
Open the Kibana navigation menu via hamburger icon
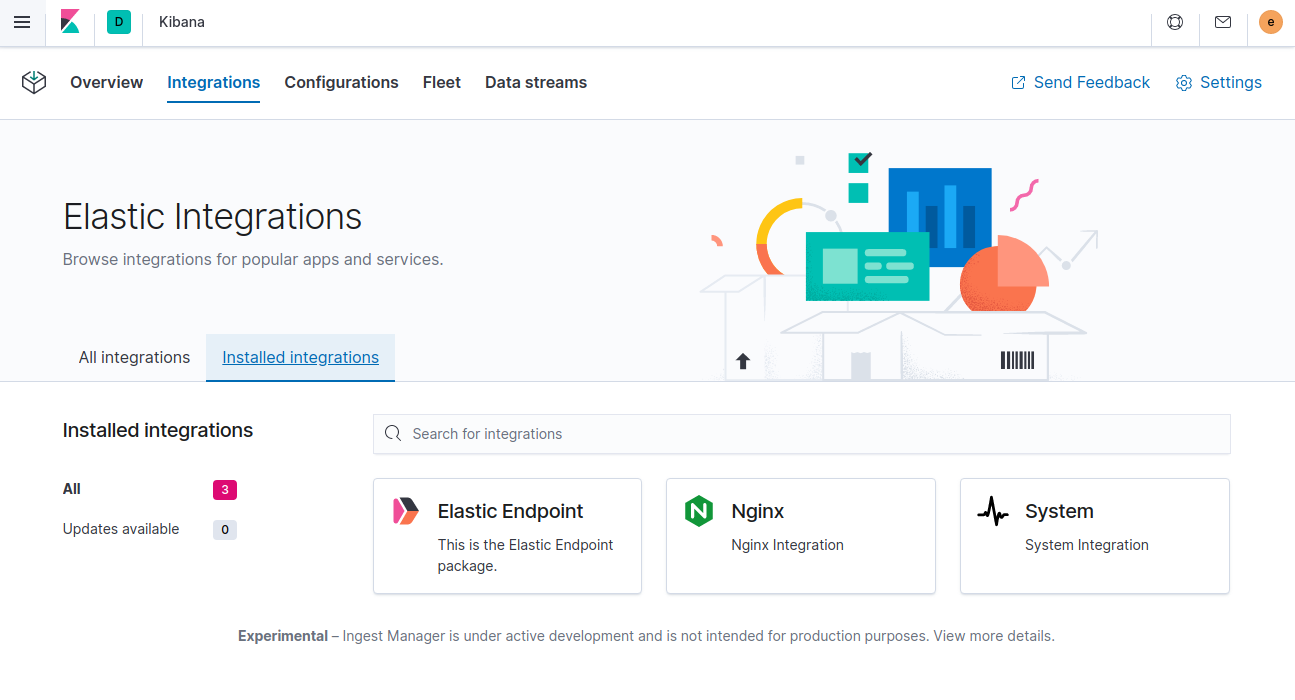coord(22,22)
